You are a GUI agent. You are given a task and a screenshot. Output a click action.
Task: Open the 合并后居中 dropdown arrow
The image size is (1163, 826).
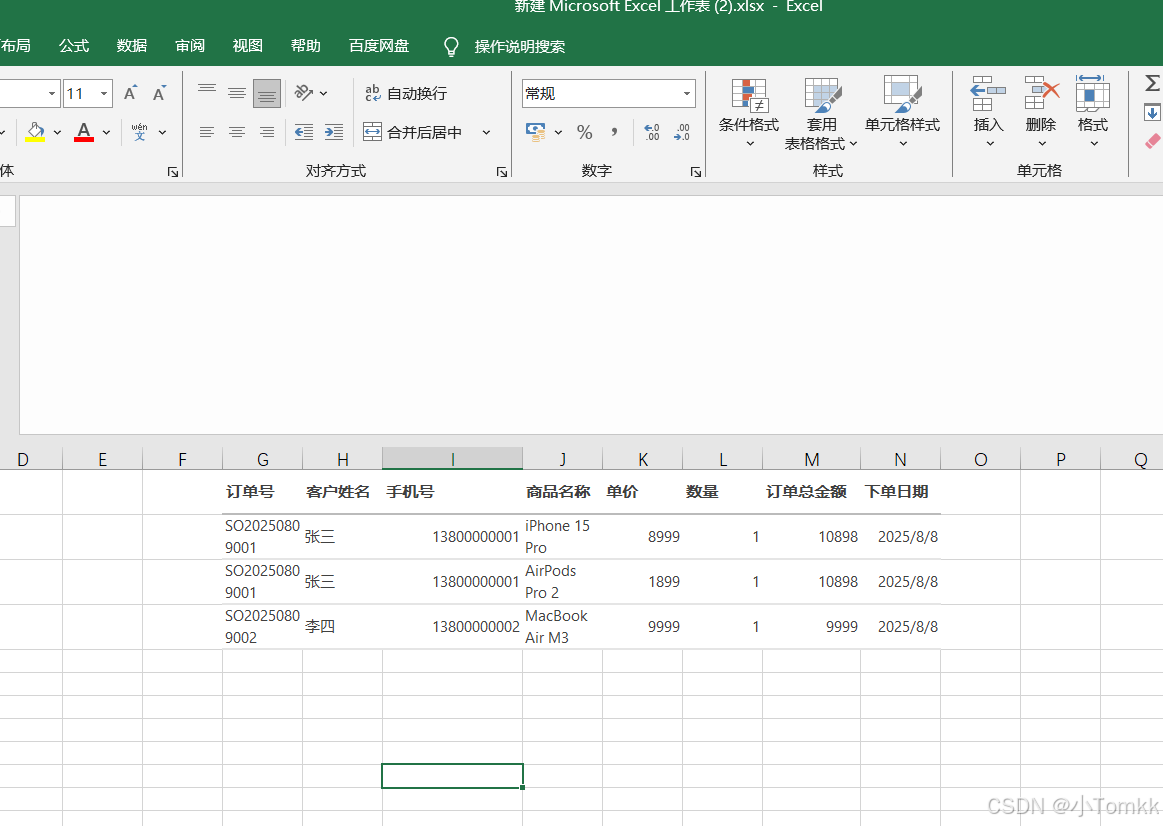[487, 132]
